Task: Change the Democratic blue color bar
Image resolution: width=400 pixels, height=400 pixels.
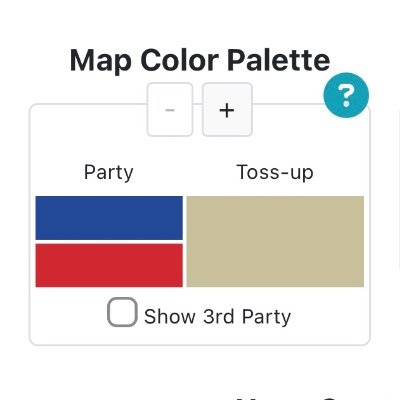Action: pyautogui.click(x=109, y=218)
